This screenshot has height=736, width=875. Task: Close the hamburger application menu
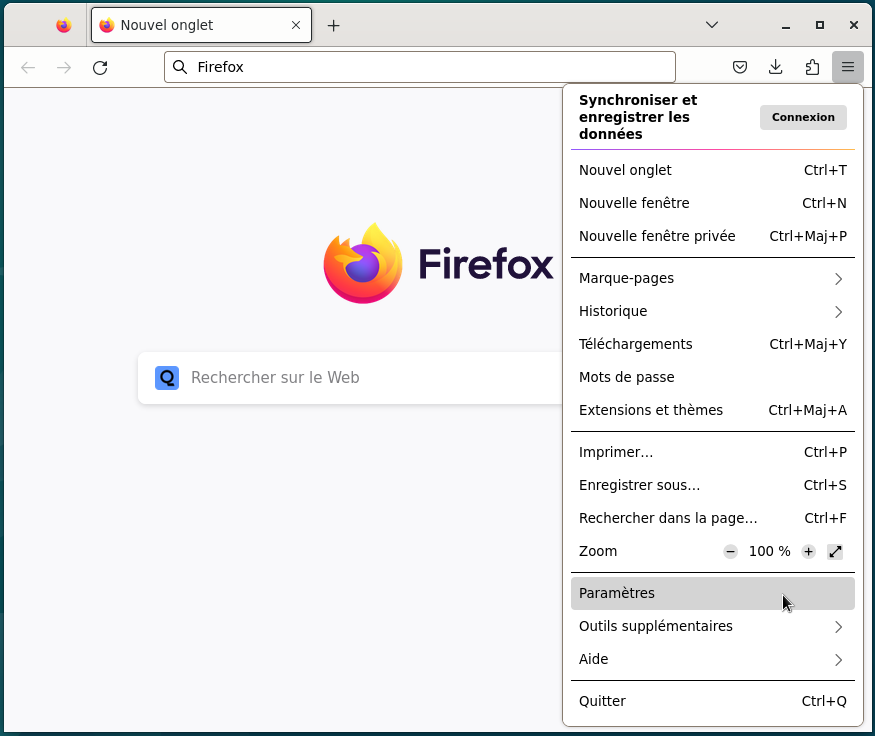tap(848, 67)
